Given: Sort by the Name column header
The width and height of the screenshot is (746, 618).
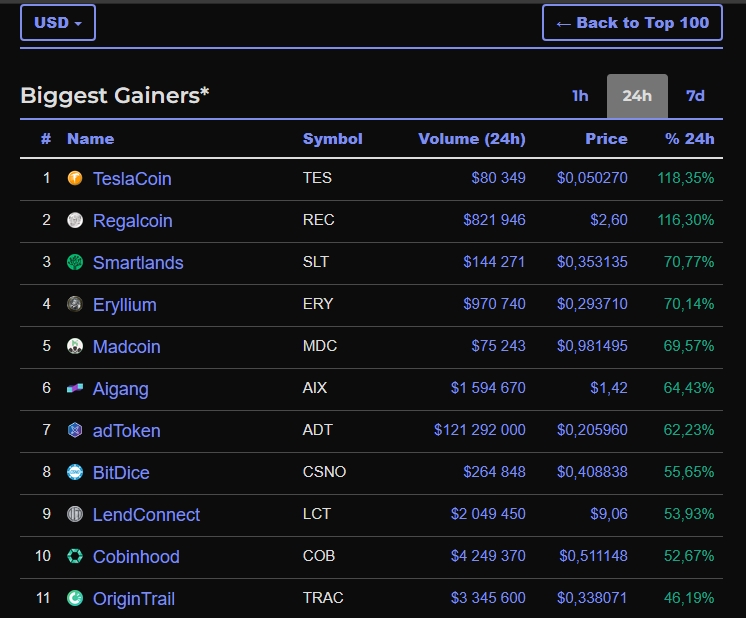Looking at the screenshot, I should pos(90,139).
